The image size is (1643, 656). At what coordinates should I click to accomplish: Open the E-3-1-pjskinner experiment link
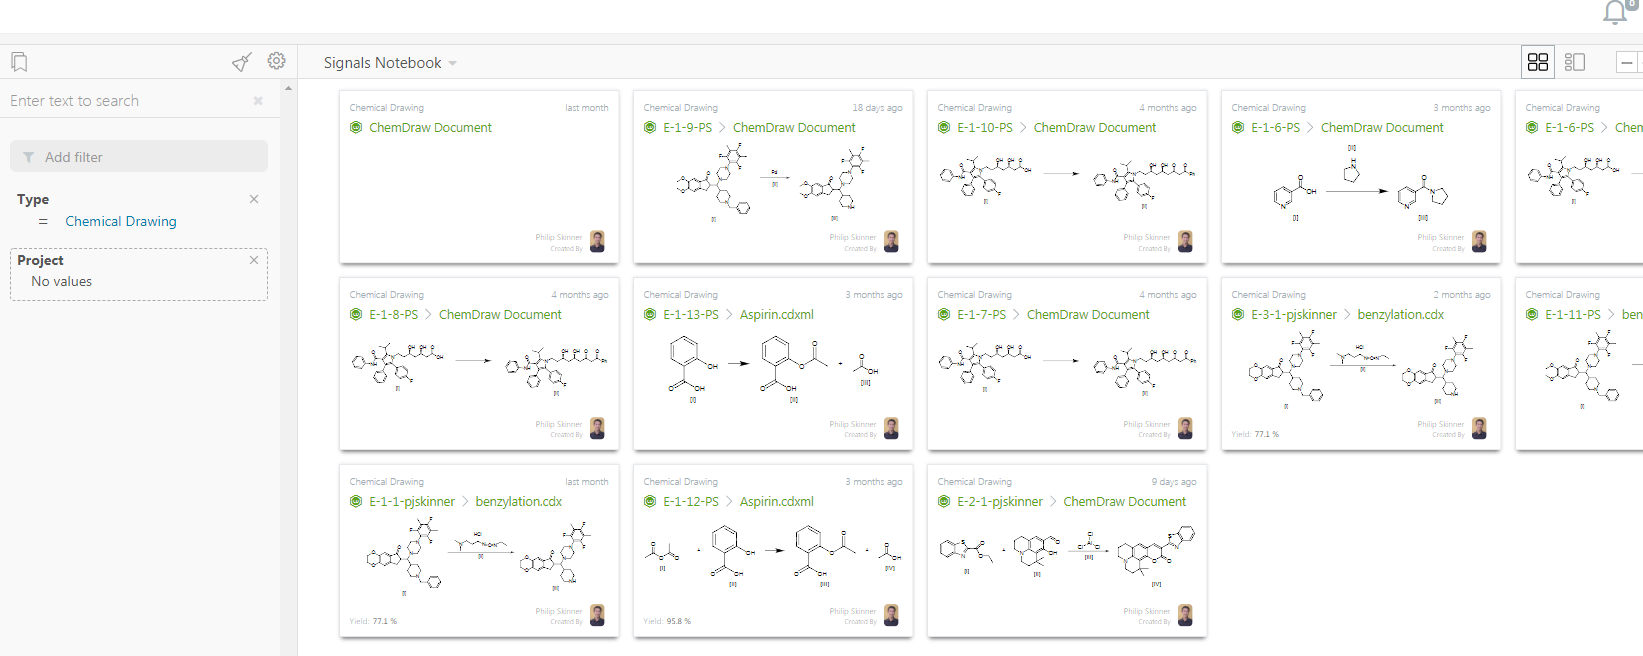1293,315
